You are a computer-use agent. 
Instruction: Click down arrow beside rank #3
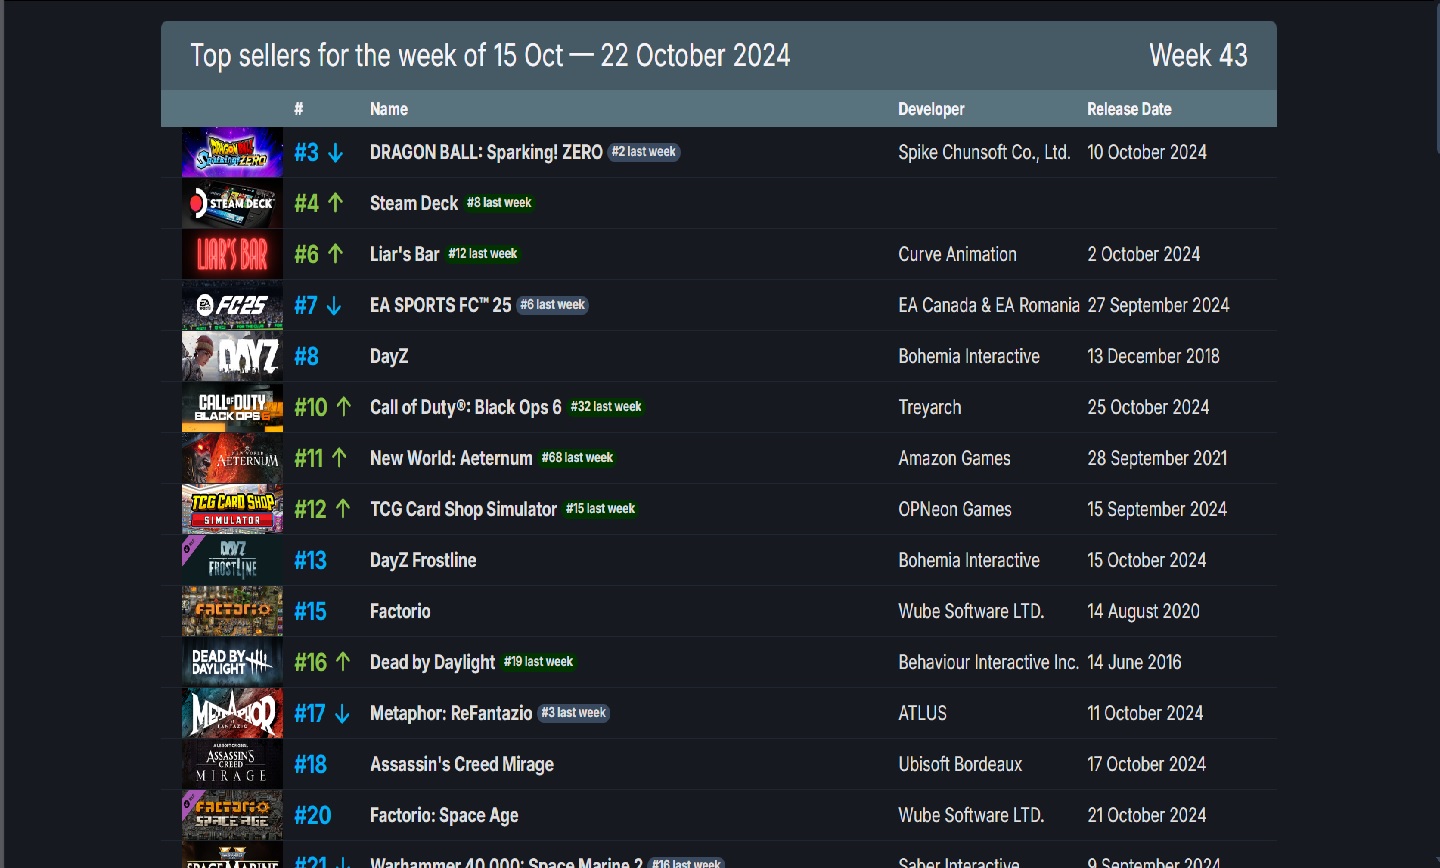tap(336, 153)
